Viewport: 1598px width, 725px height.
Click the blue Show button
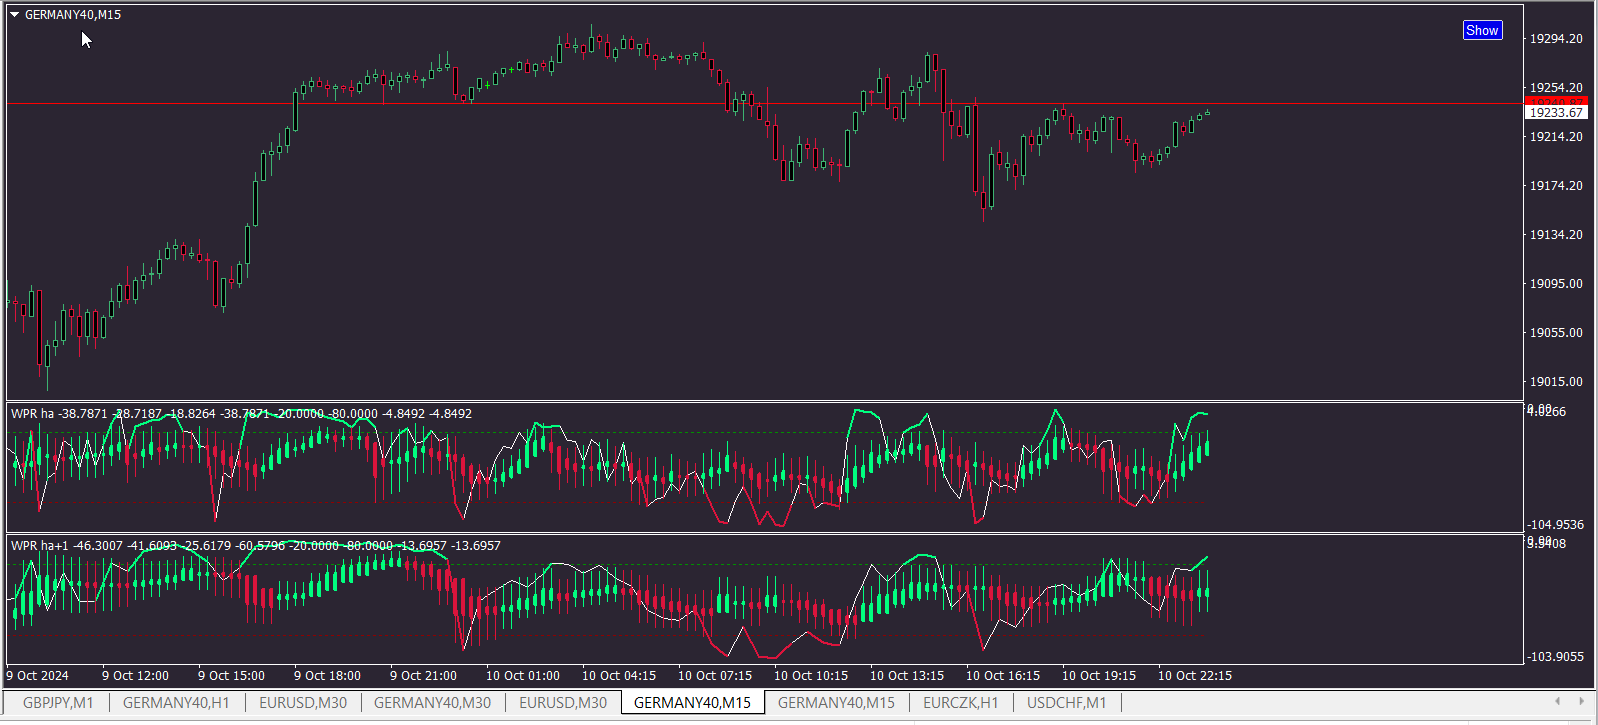pyautogui.click(x=1482, y=30)
